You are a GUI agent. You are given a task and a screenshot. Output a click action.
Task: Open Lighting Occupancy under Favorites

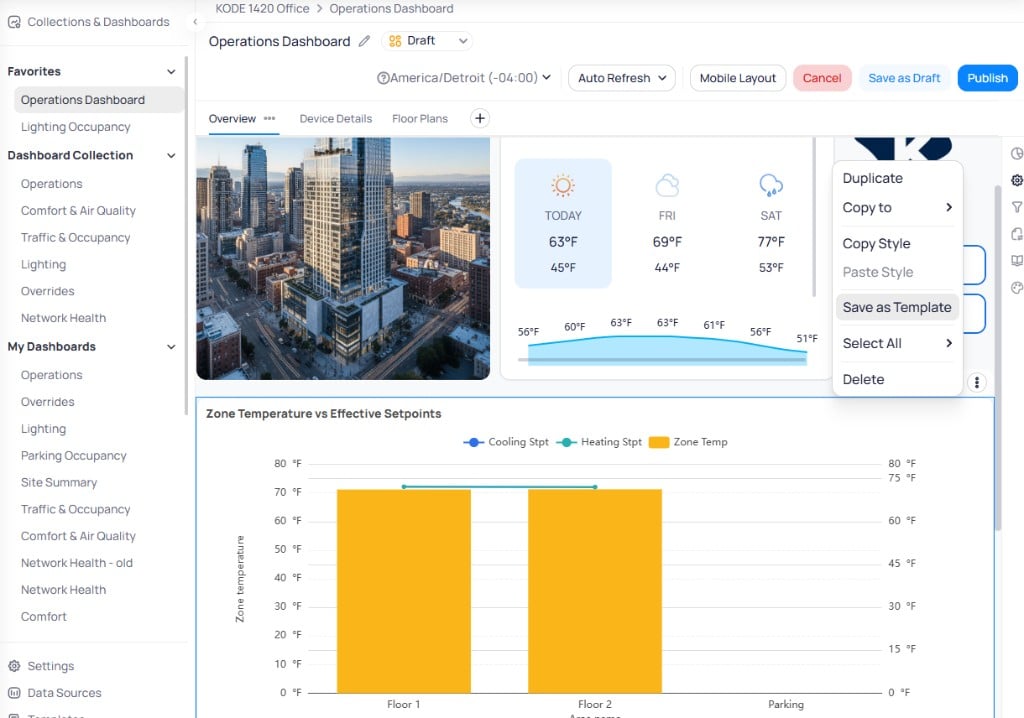76,127
